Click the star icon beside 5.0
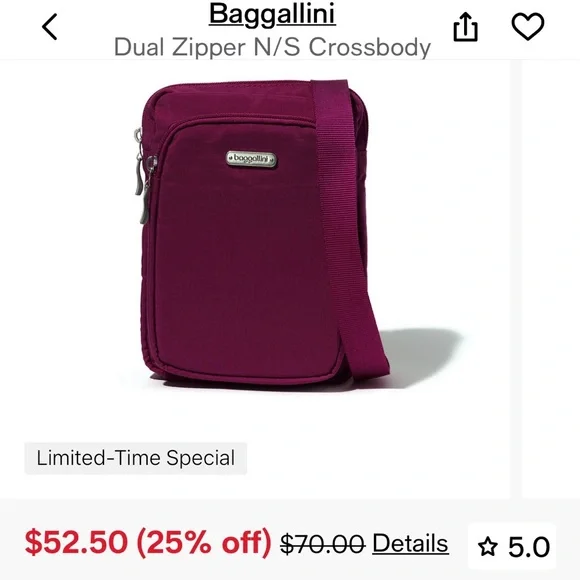The width and height of the screenshot is (580, 580). tap(488, 547)
